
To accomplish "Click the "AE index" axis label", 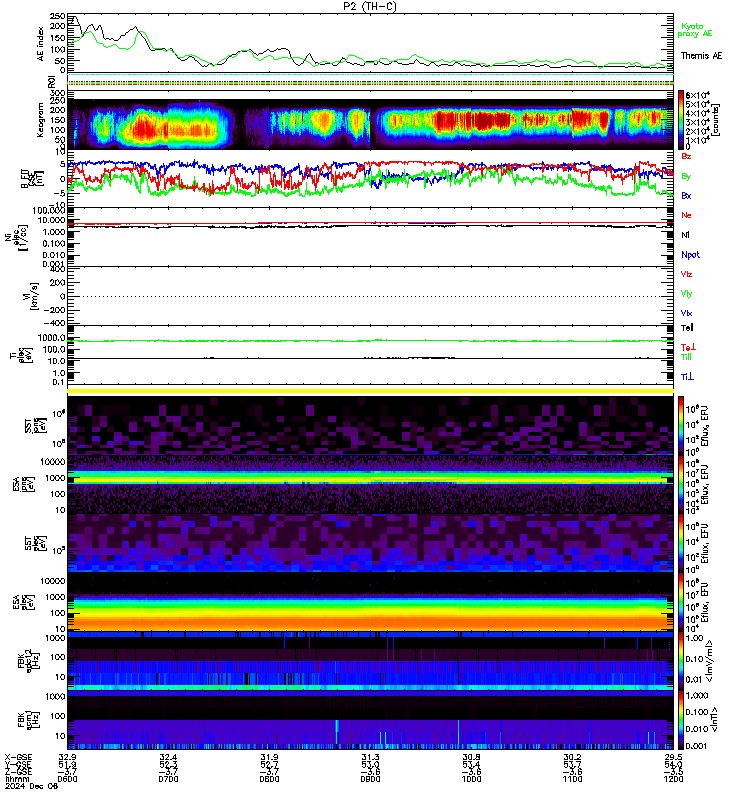I will click(x=41, y=44).
